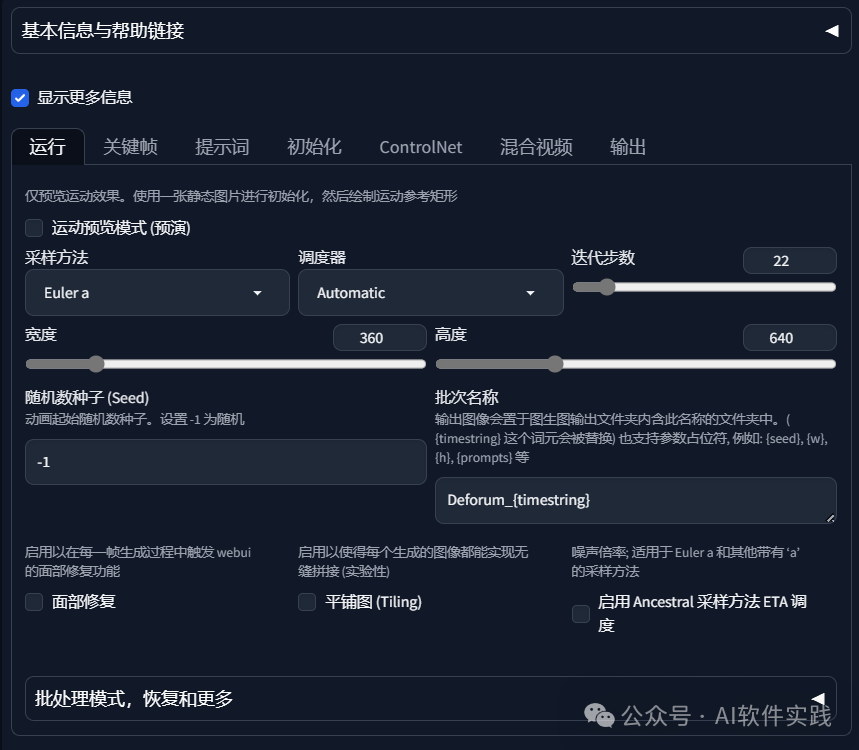
Task: Grab the 批次名称 textarea resize handle
Action: click(x=831, y=518)
